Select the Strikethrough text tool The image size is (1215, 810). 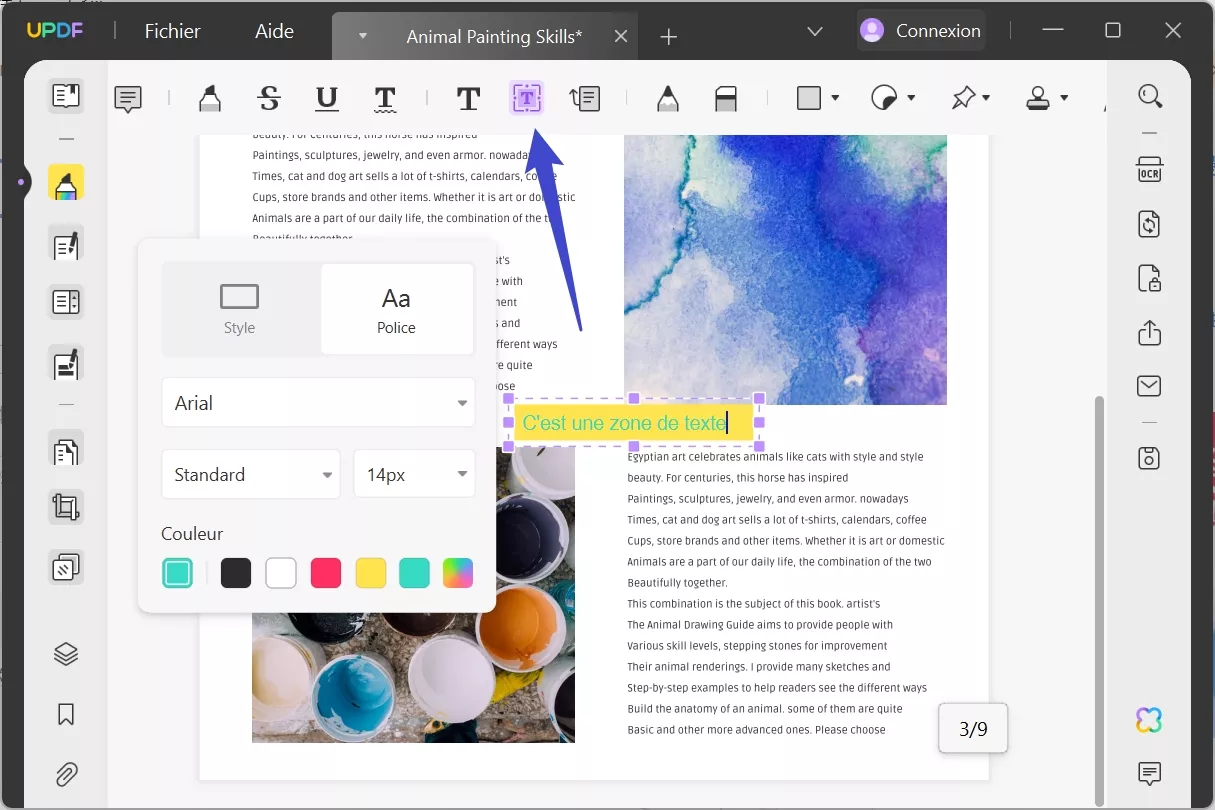269,98
